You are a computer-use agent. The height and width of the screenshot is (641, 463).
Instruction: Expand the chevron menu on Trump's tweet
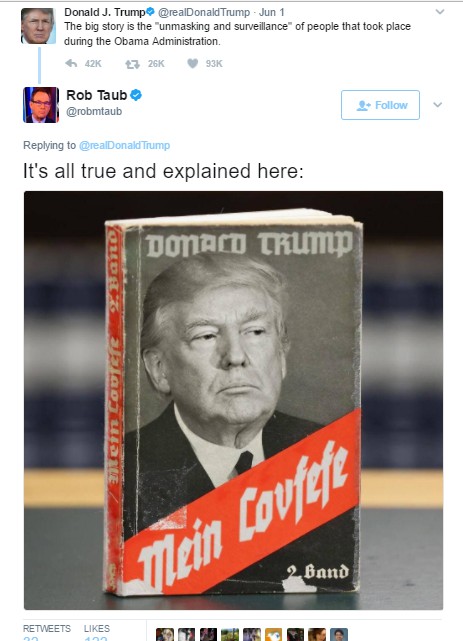pos(440,12)
